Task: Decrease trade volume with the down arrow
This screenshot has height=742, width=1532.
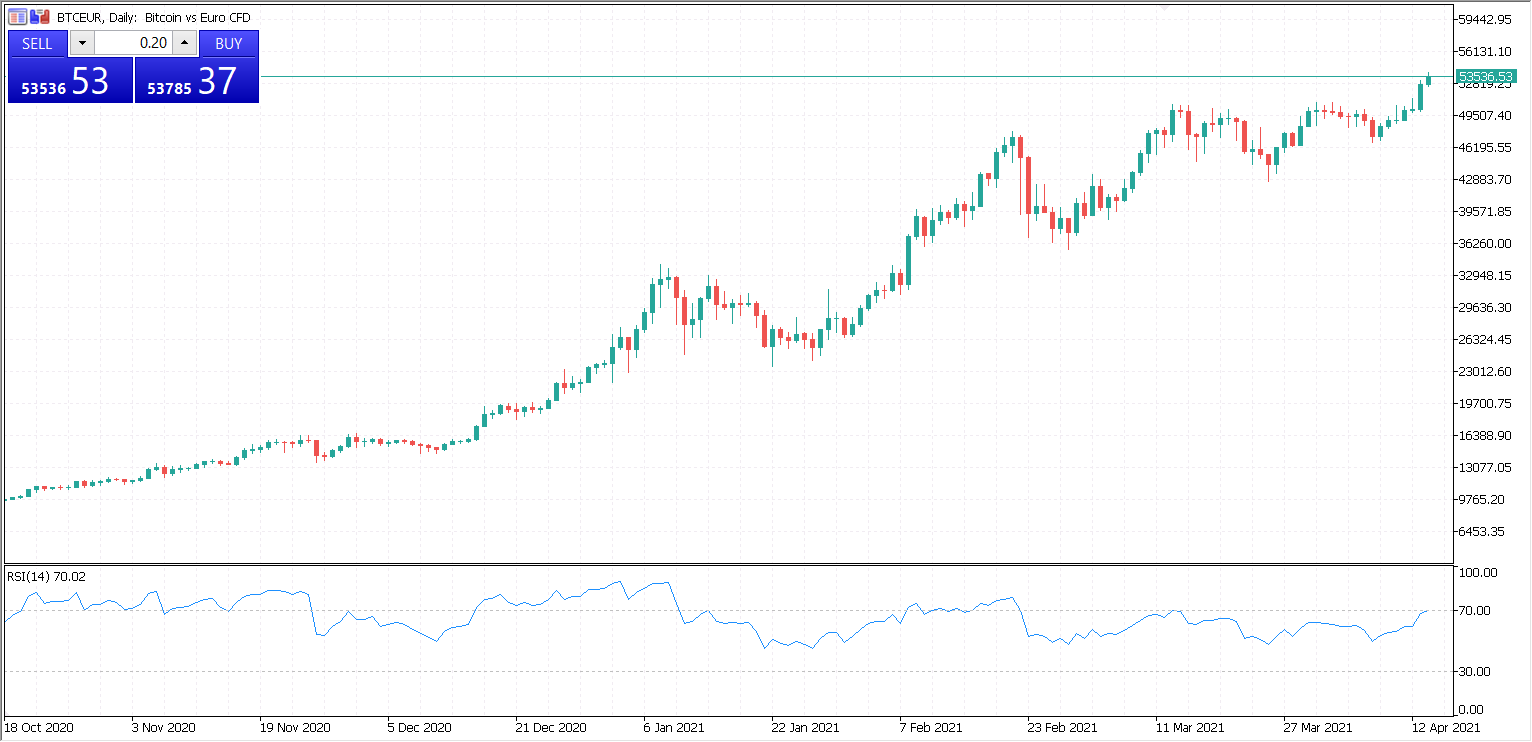Action: coord(82,44)
